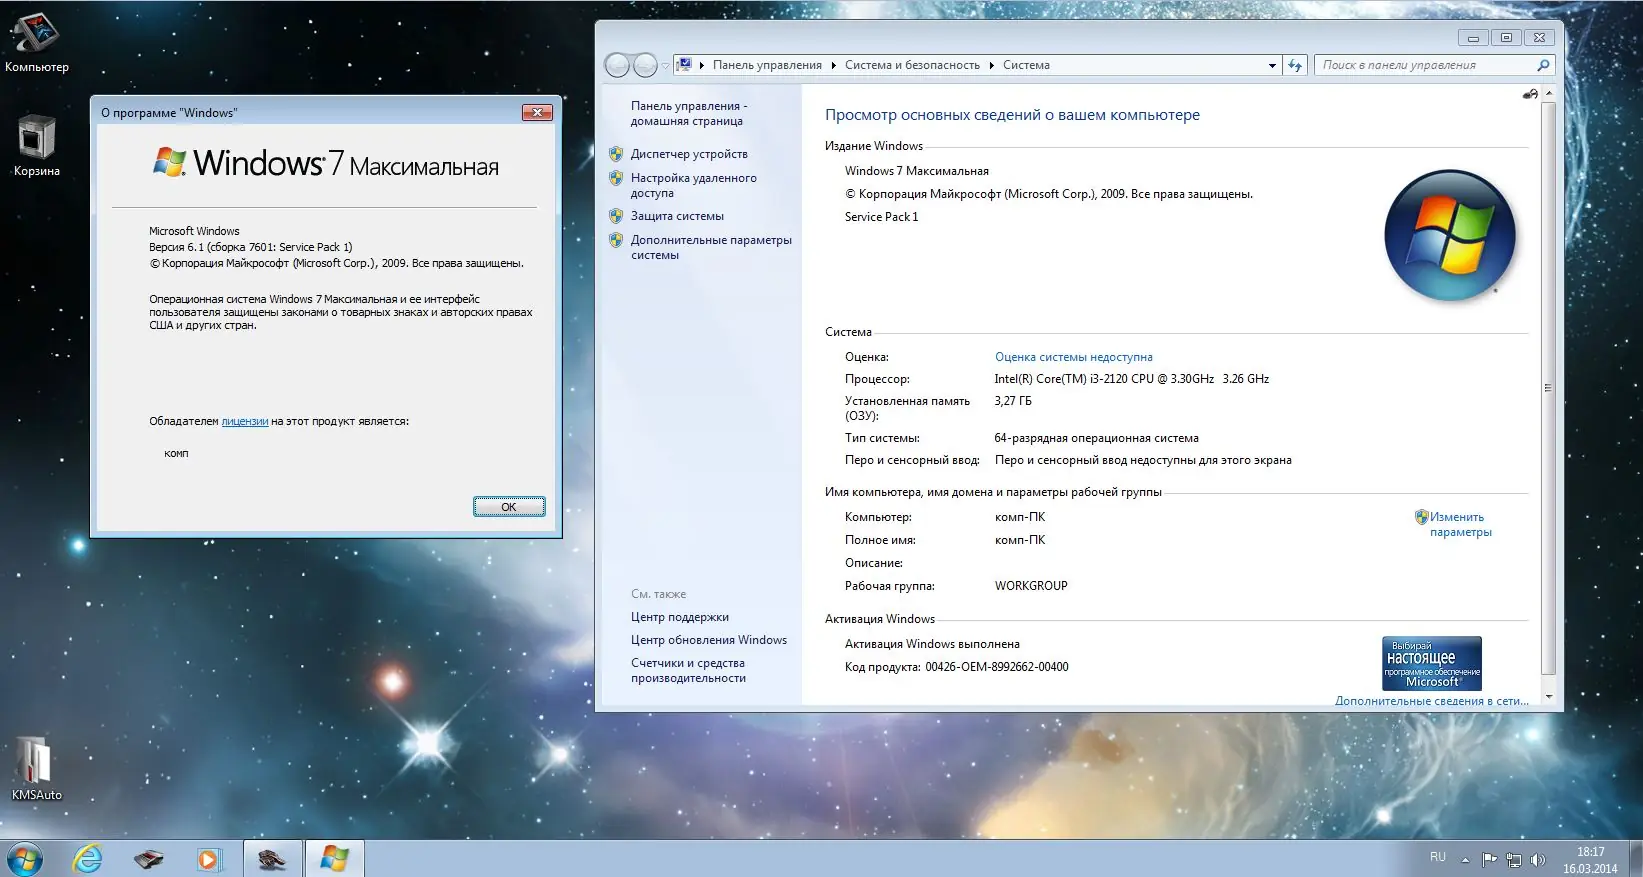Image resolution: width=1643 pixels, height=877 pixels.
Task: Click the System window scroll up arrow
Action: 1549,93
